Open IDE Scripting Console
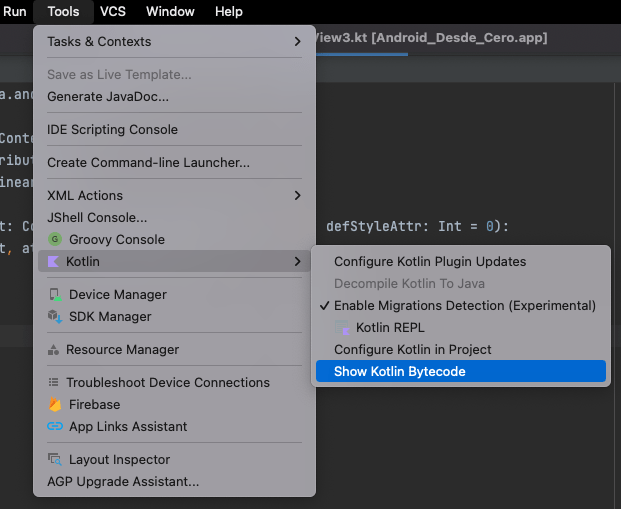621x509 pixels. click(x=174, y=130)
